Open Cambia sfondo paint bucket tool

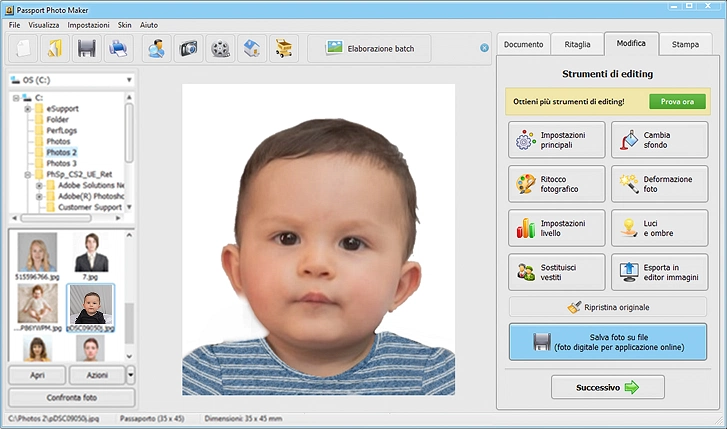pyautogui.click(x=659, y=140)
